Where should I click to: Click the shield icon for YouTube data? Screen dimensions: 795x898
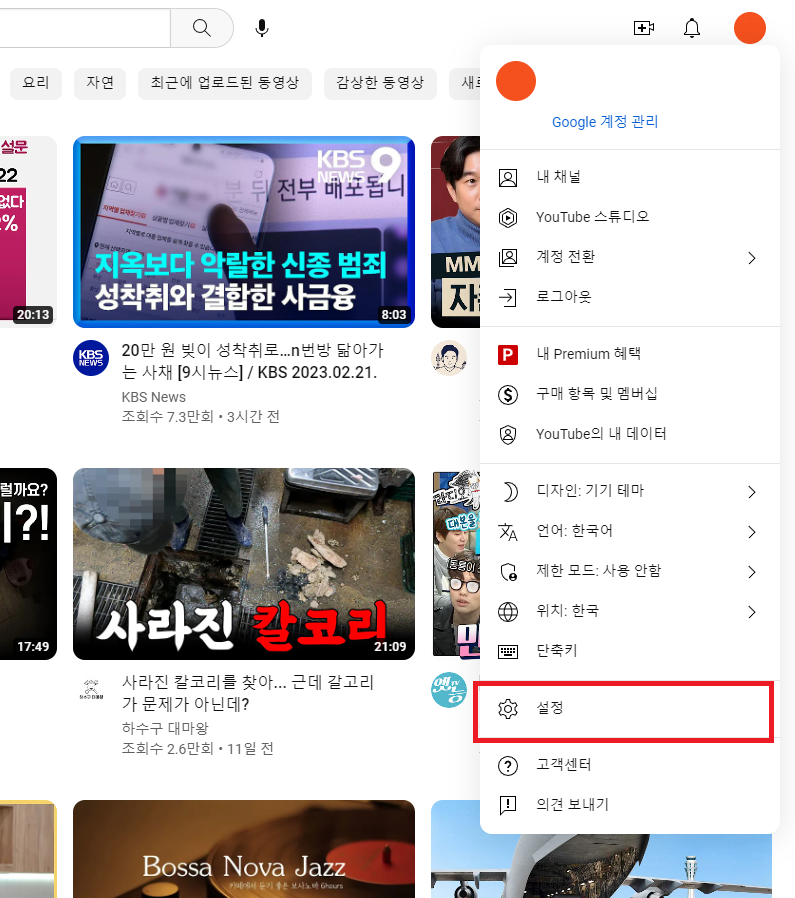point(507,435)
